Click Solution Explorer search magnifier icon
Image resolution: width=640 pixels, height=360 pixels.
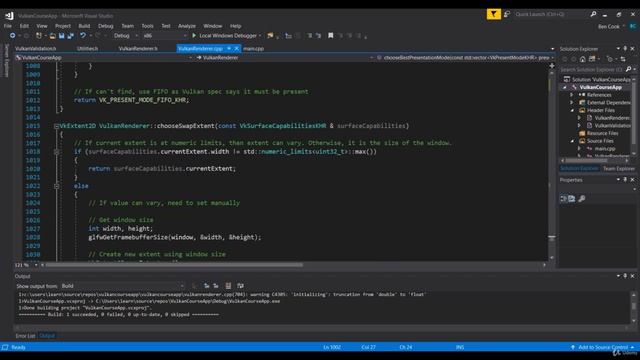628,69
